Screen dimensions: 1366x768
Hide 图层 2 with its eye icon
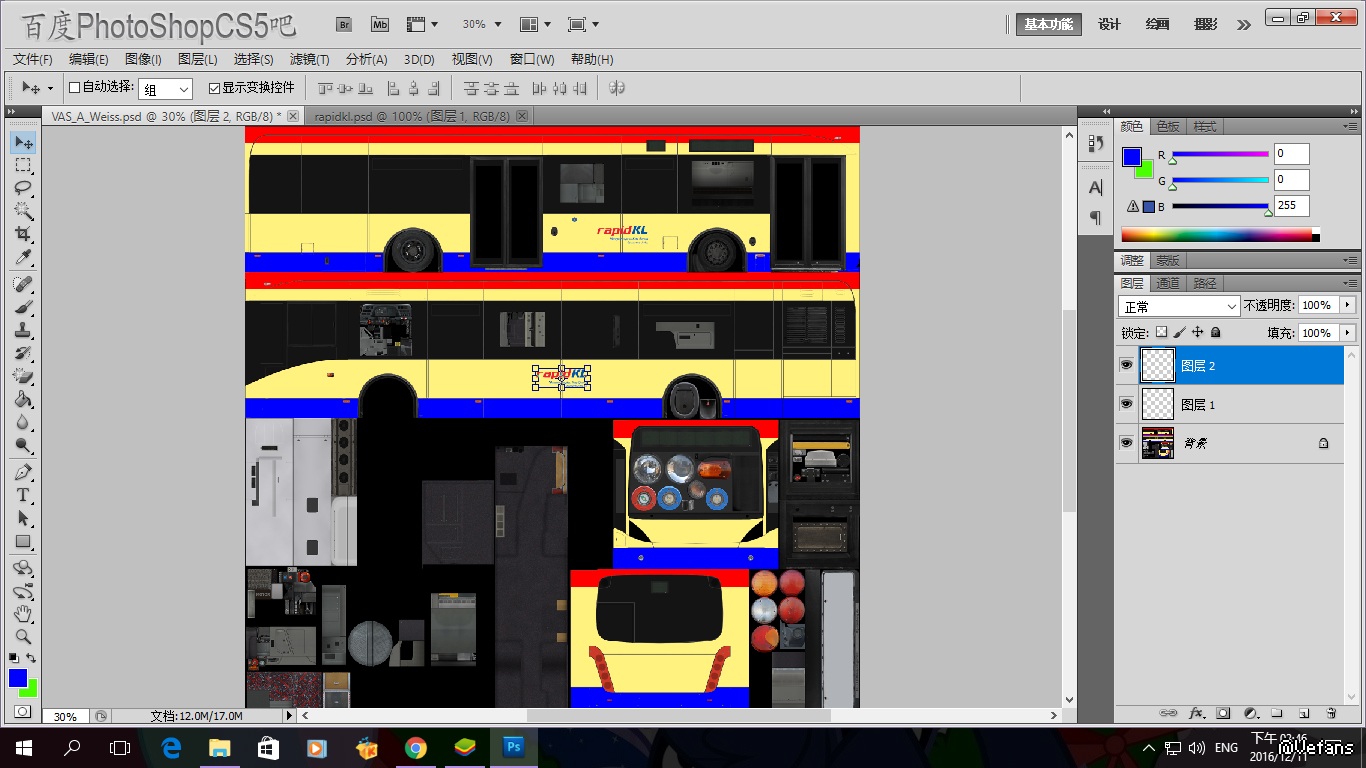pyautogui.click(x=1127, y=366)
